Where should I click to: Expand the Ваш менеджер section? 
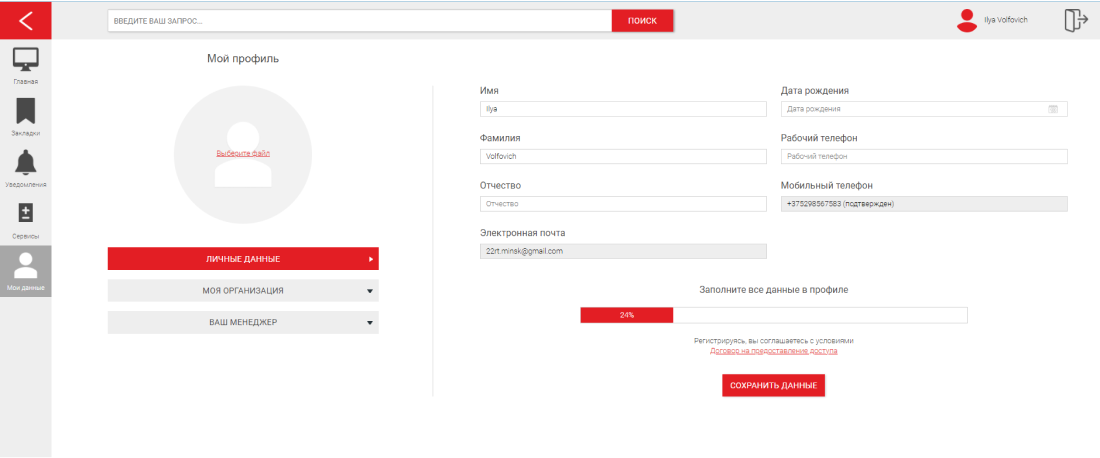pyautogui.click(x=243, y=323)
